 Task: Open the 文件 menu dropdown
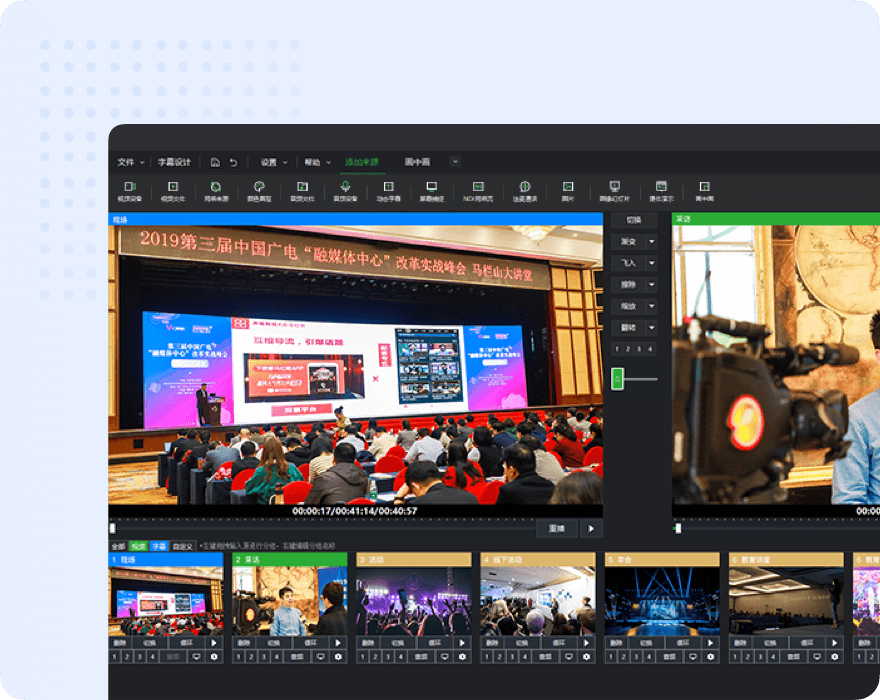coord(130,162)
